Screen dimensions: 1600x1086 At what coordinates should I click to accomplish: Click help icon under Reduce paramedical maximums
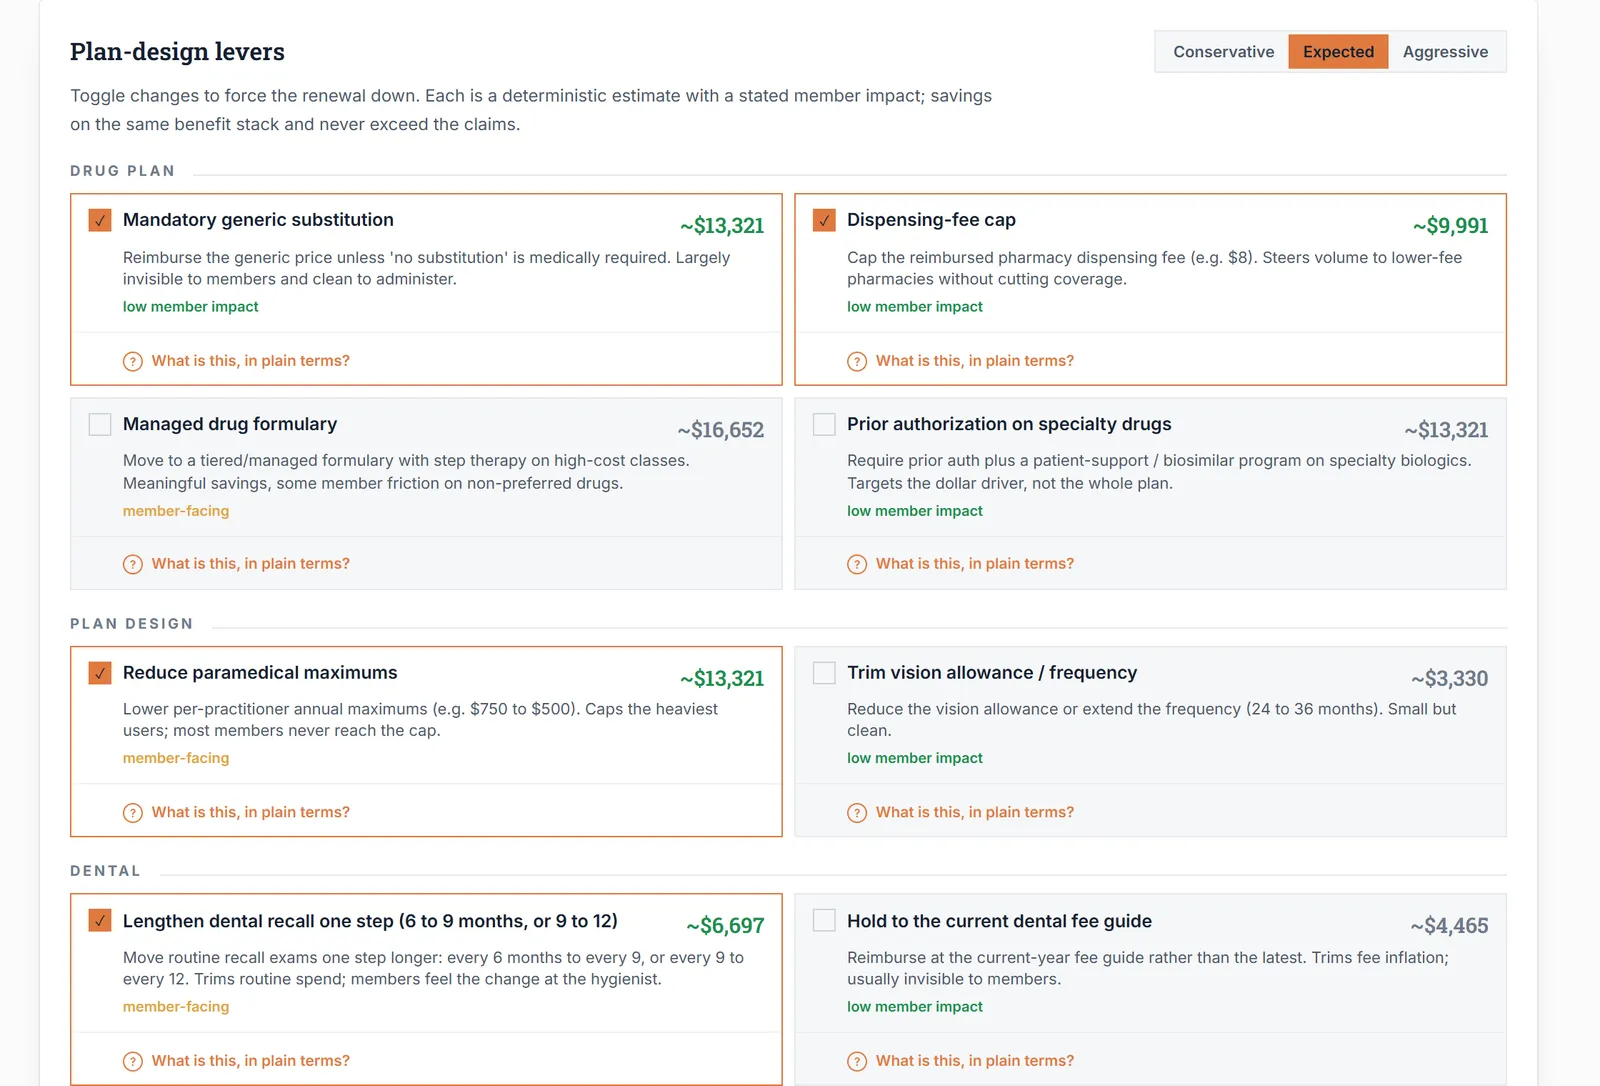pos(133,813)
